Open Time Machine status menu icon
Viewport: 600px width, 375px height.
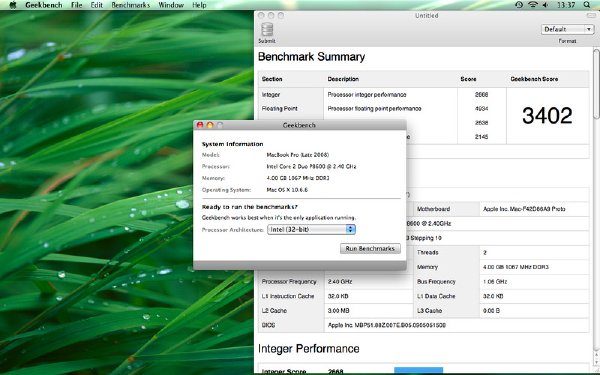tap(519, 5)
